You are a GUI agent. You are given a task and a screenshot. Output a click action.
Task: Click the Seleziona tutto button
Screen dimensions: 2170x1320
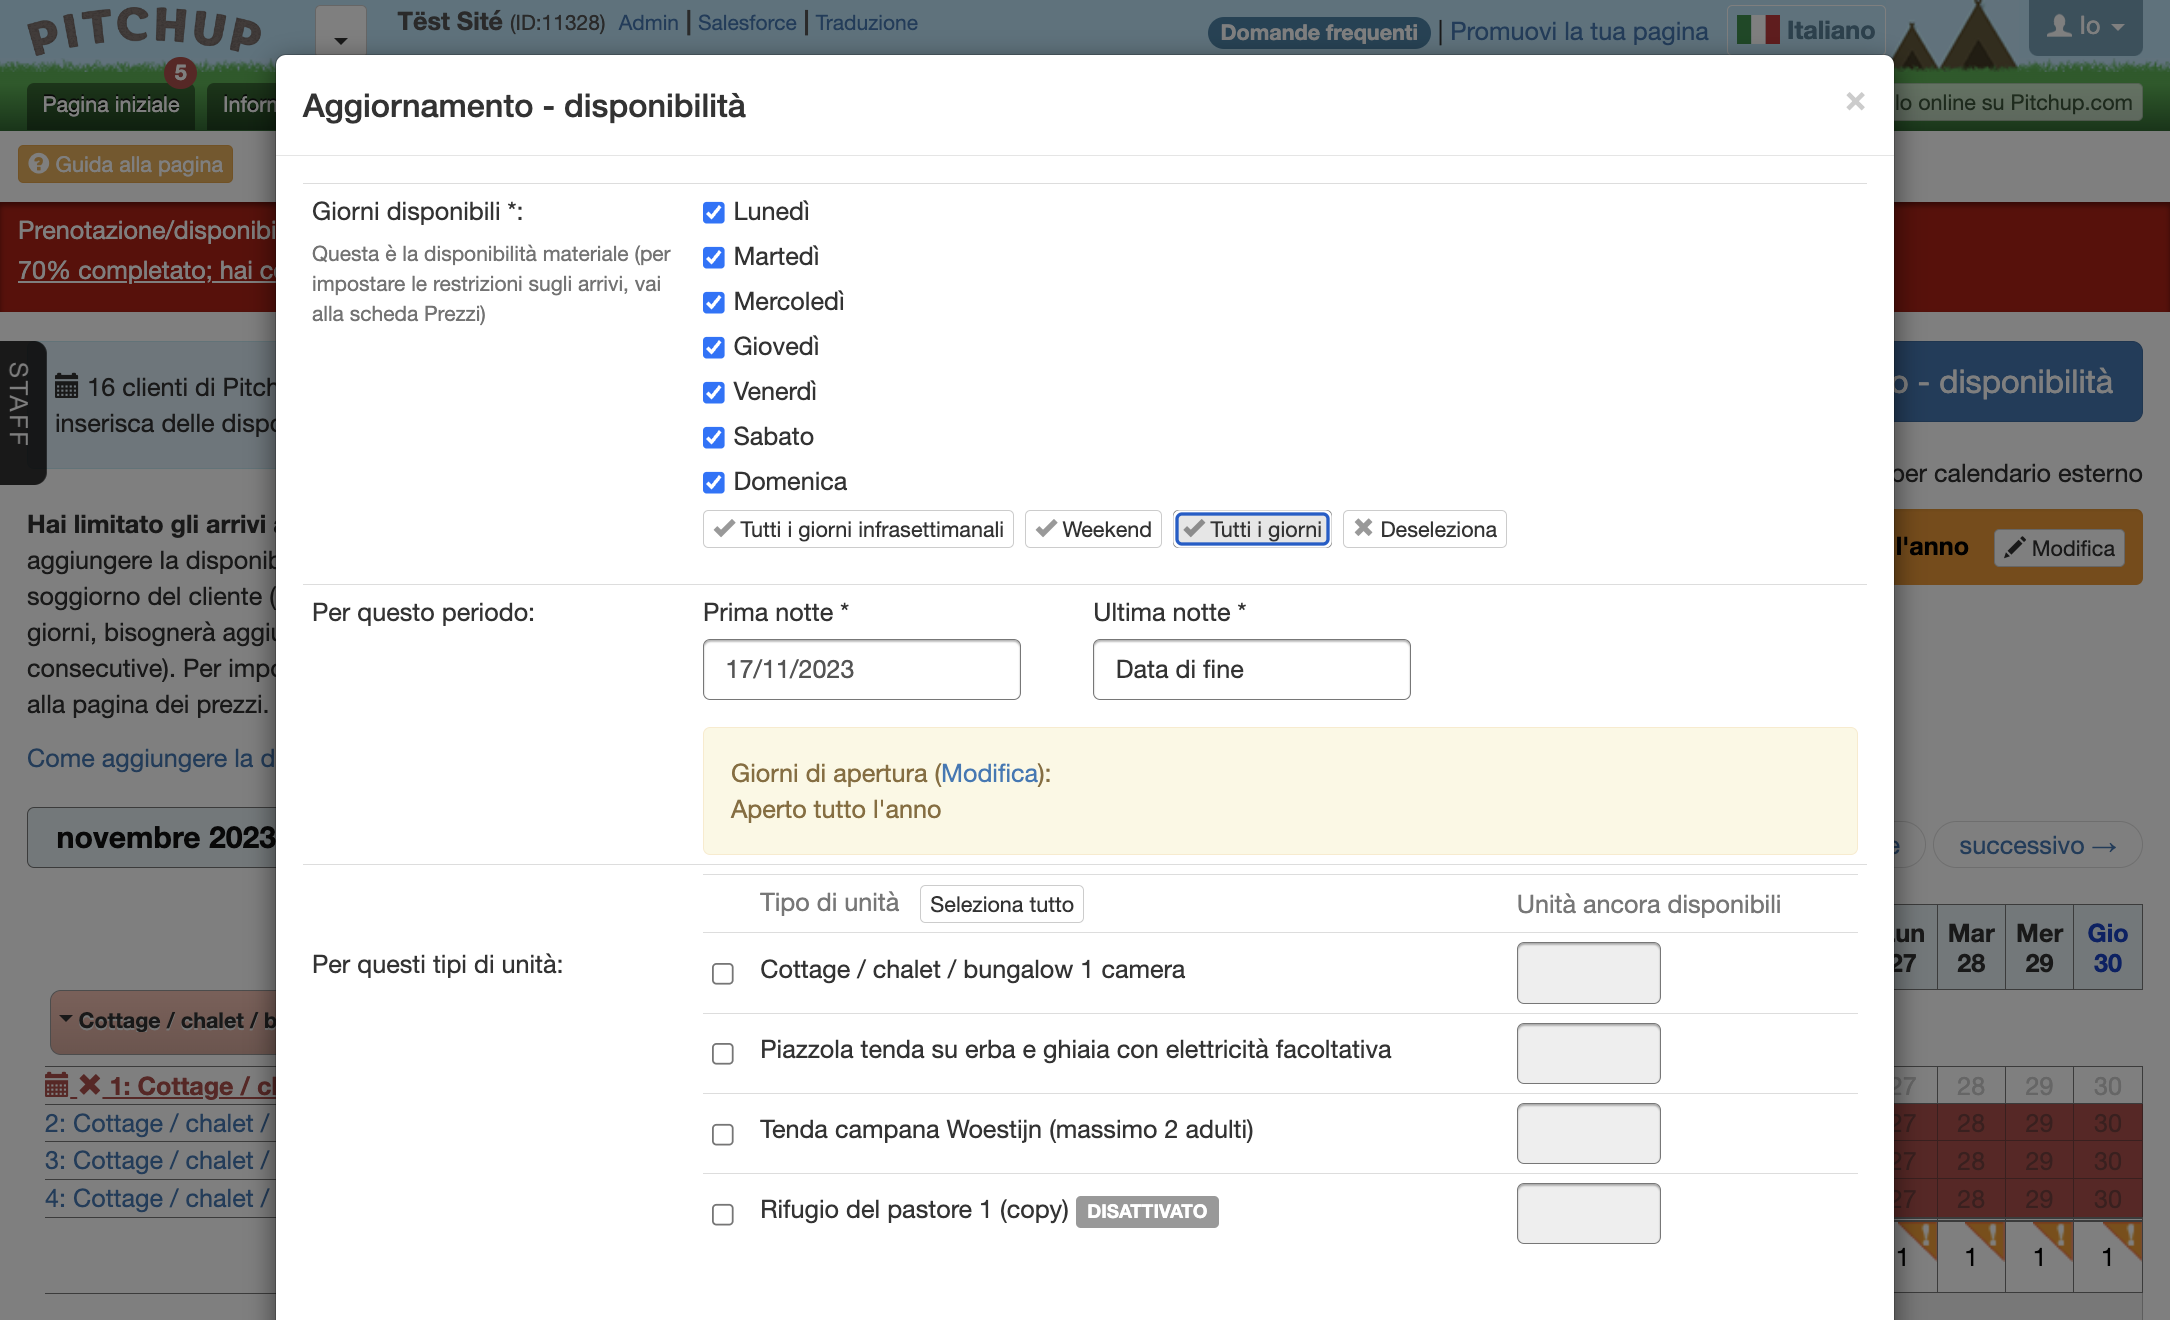(1002, 904)
